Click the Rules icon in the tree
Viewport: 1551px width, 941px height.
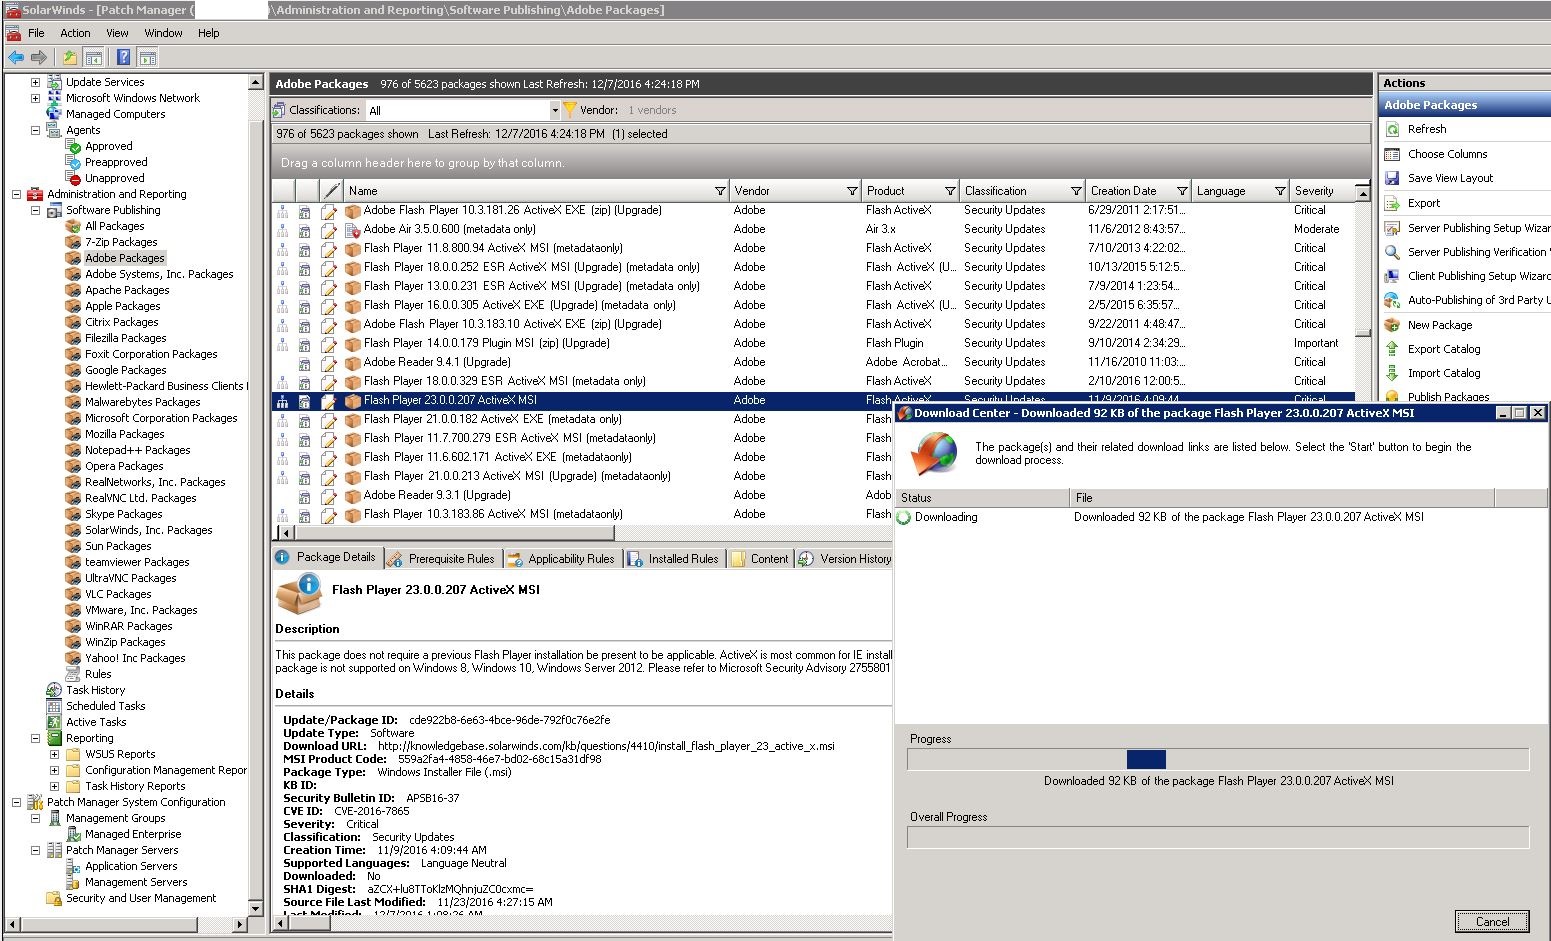(73, 674)
